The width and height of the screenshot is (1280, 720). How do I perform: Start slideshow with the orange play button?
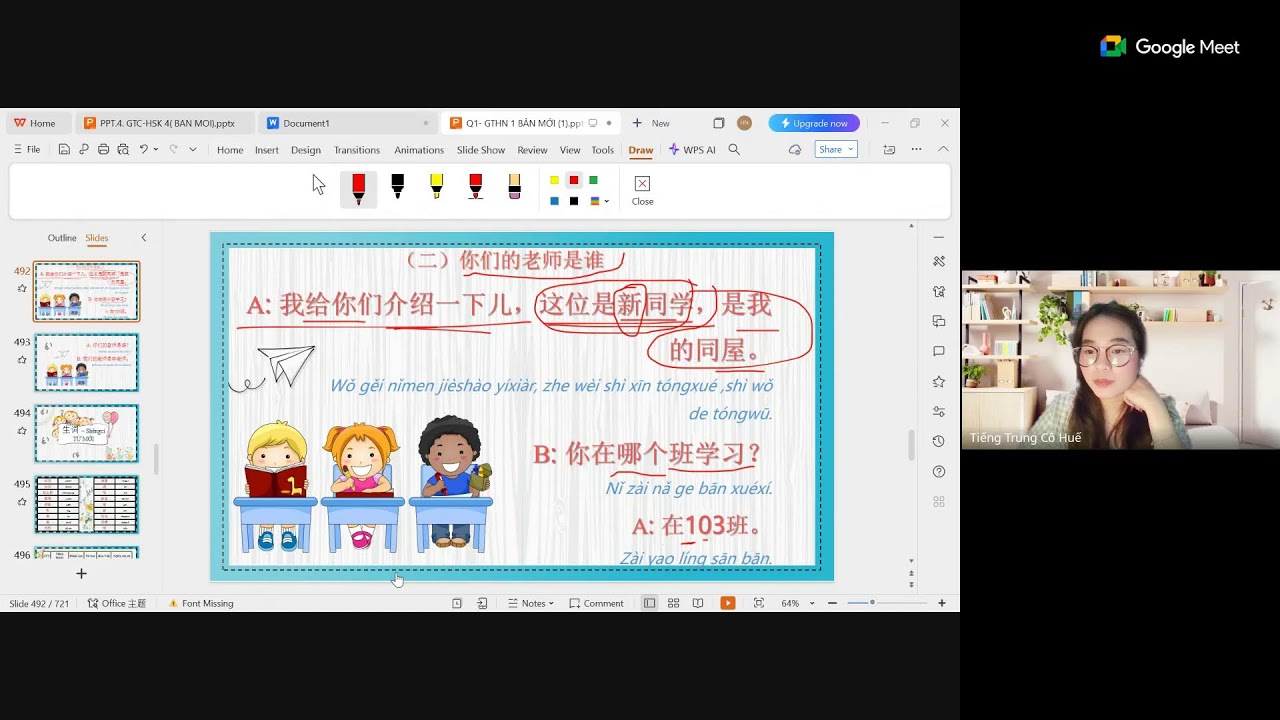pyautogui.click(x=728, y=603)
